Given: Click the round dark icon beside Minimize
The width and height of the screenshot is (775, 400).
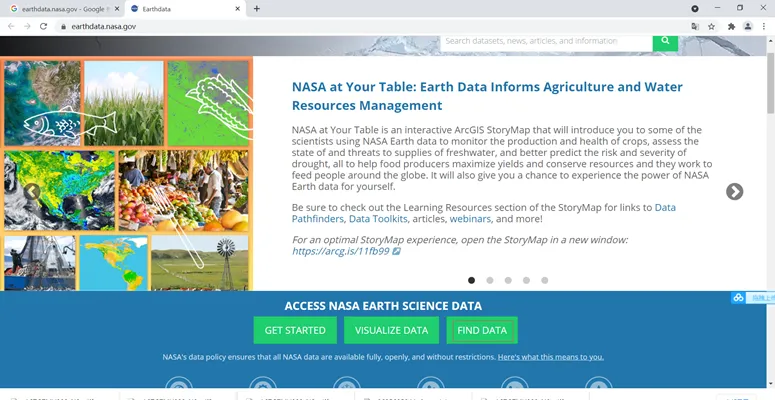Looking at the screenshot, I should pos(695,8).
